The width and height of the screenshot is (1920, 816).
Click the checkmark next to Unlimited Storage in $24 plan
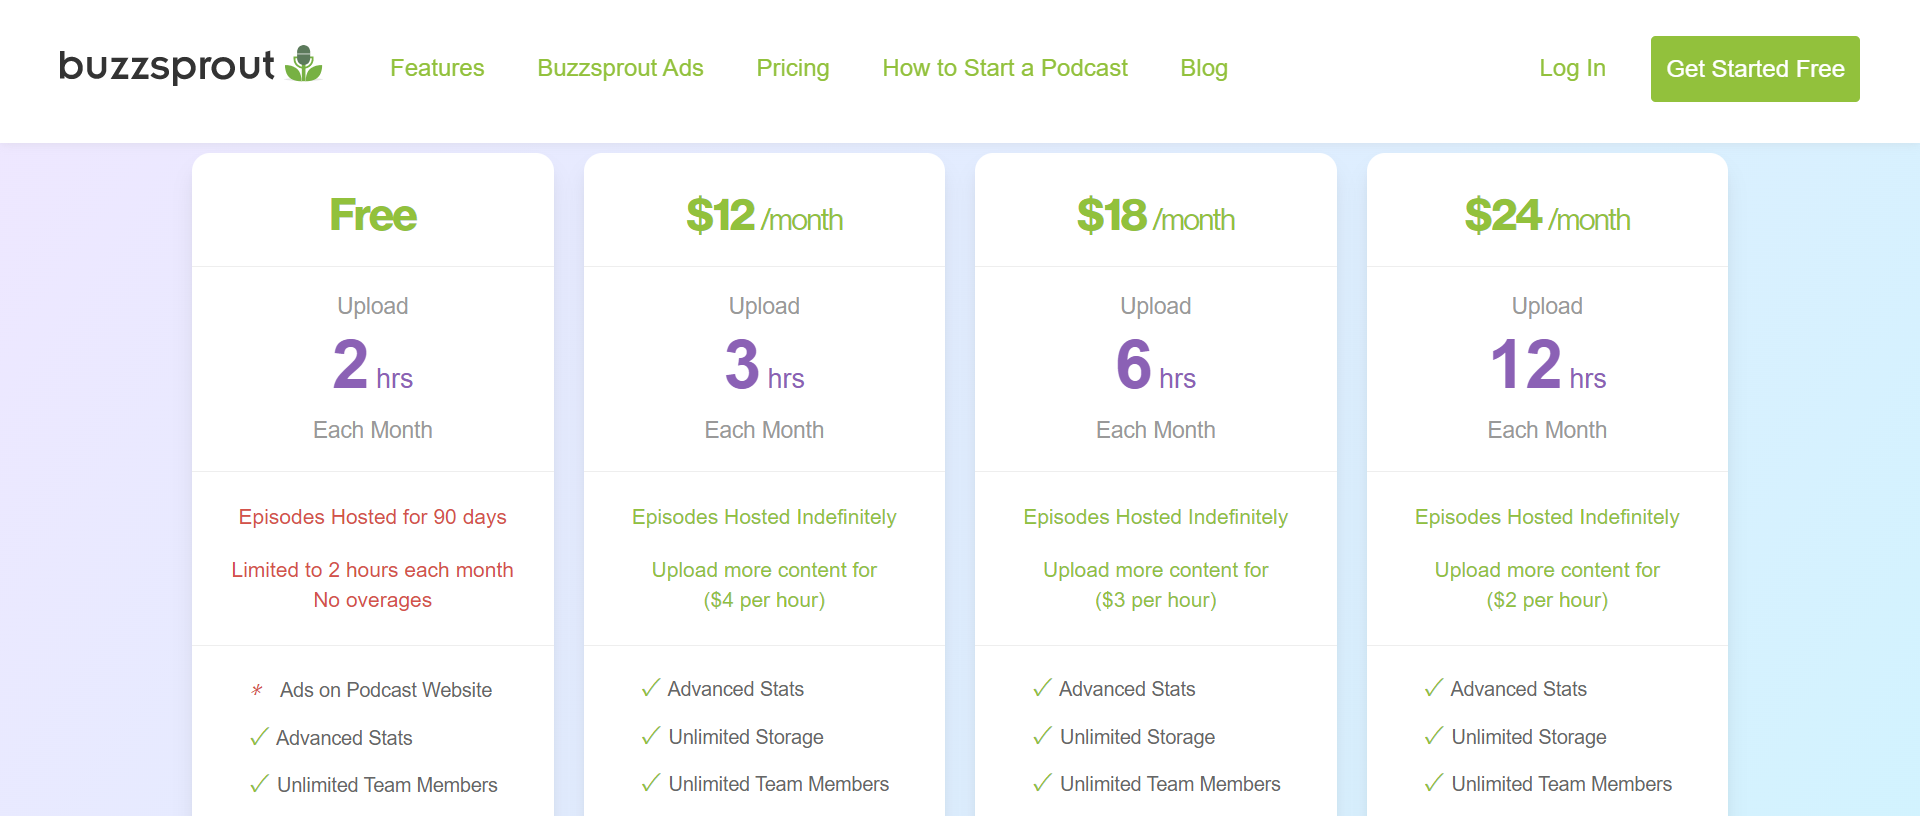[x=1433, y=736]
